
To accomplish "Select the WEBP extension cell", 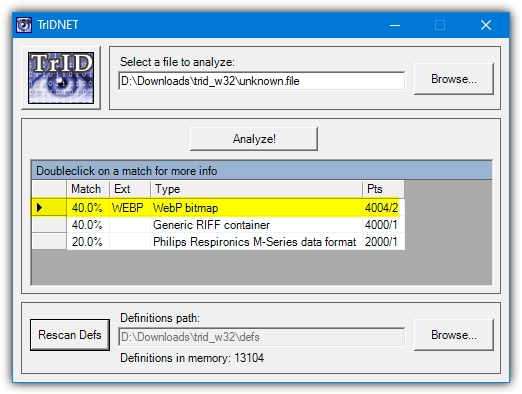I will 130,208.
